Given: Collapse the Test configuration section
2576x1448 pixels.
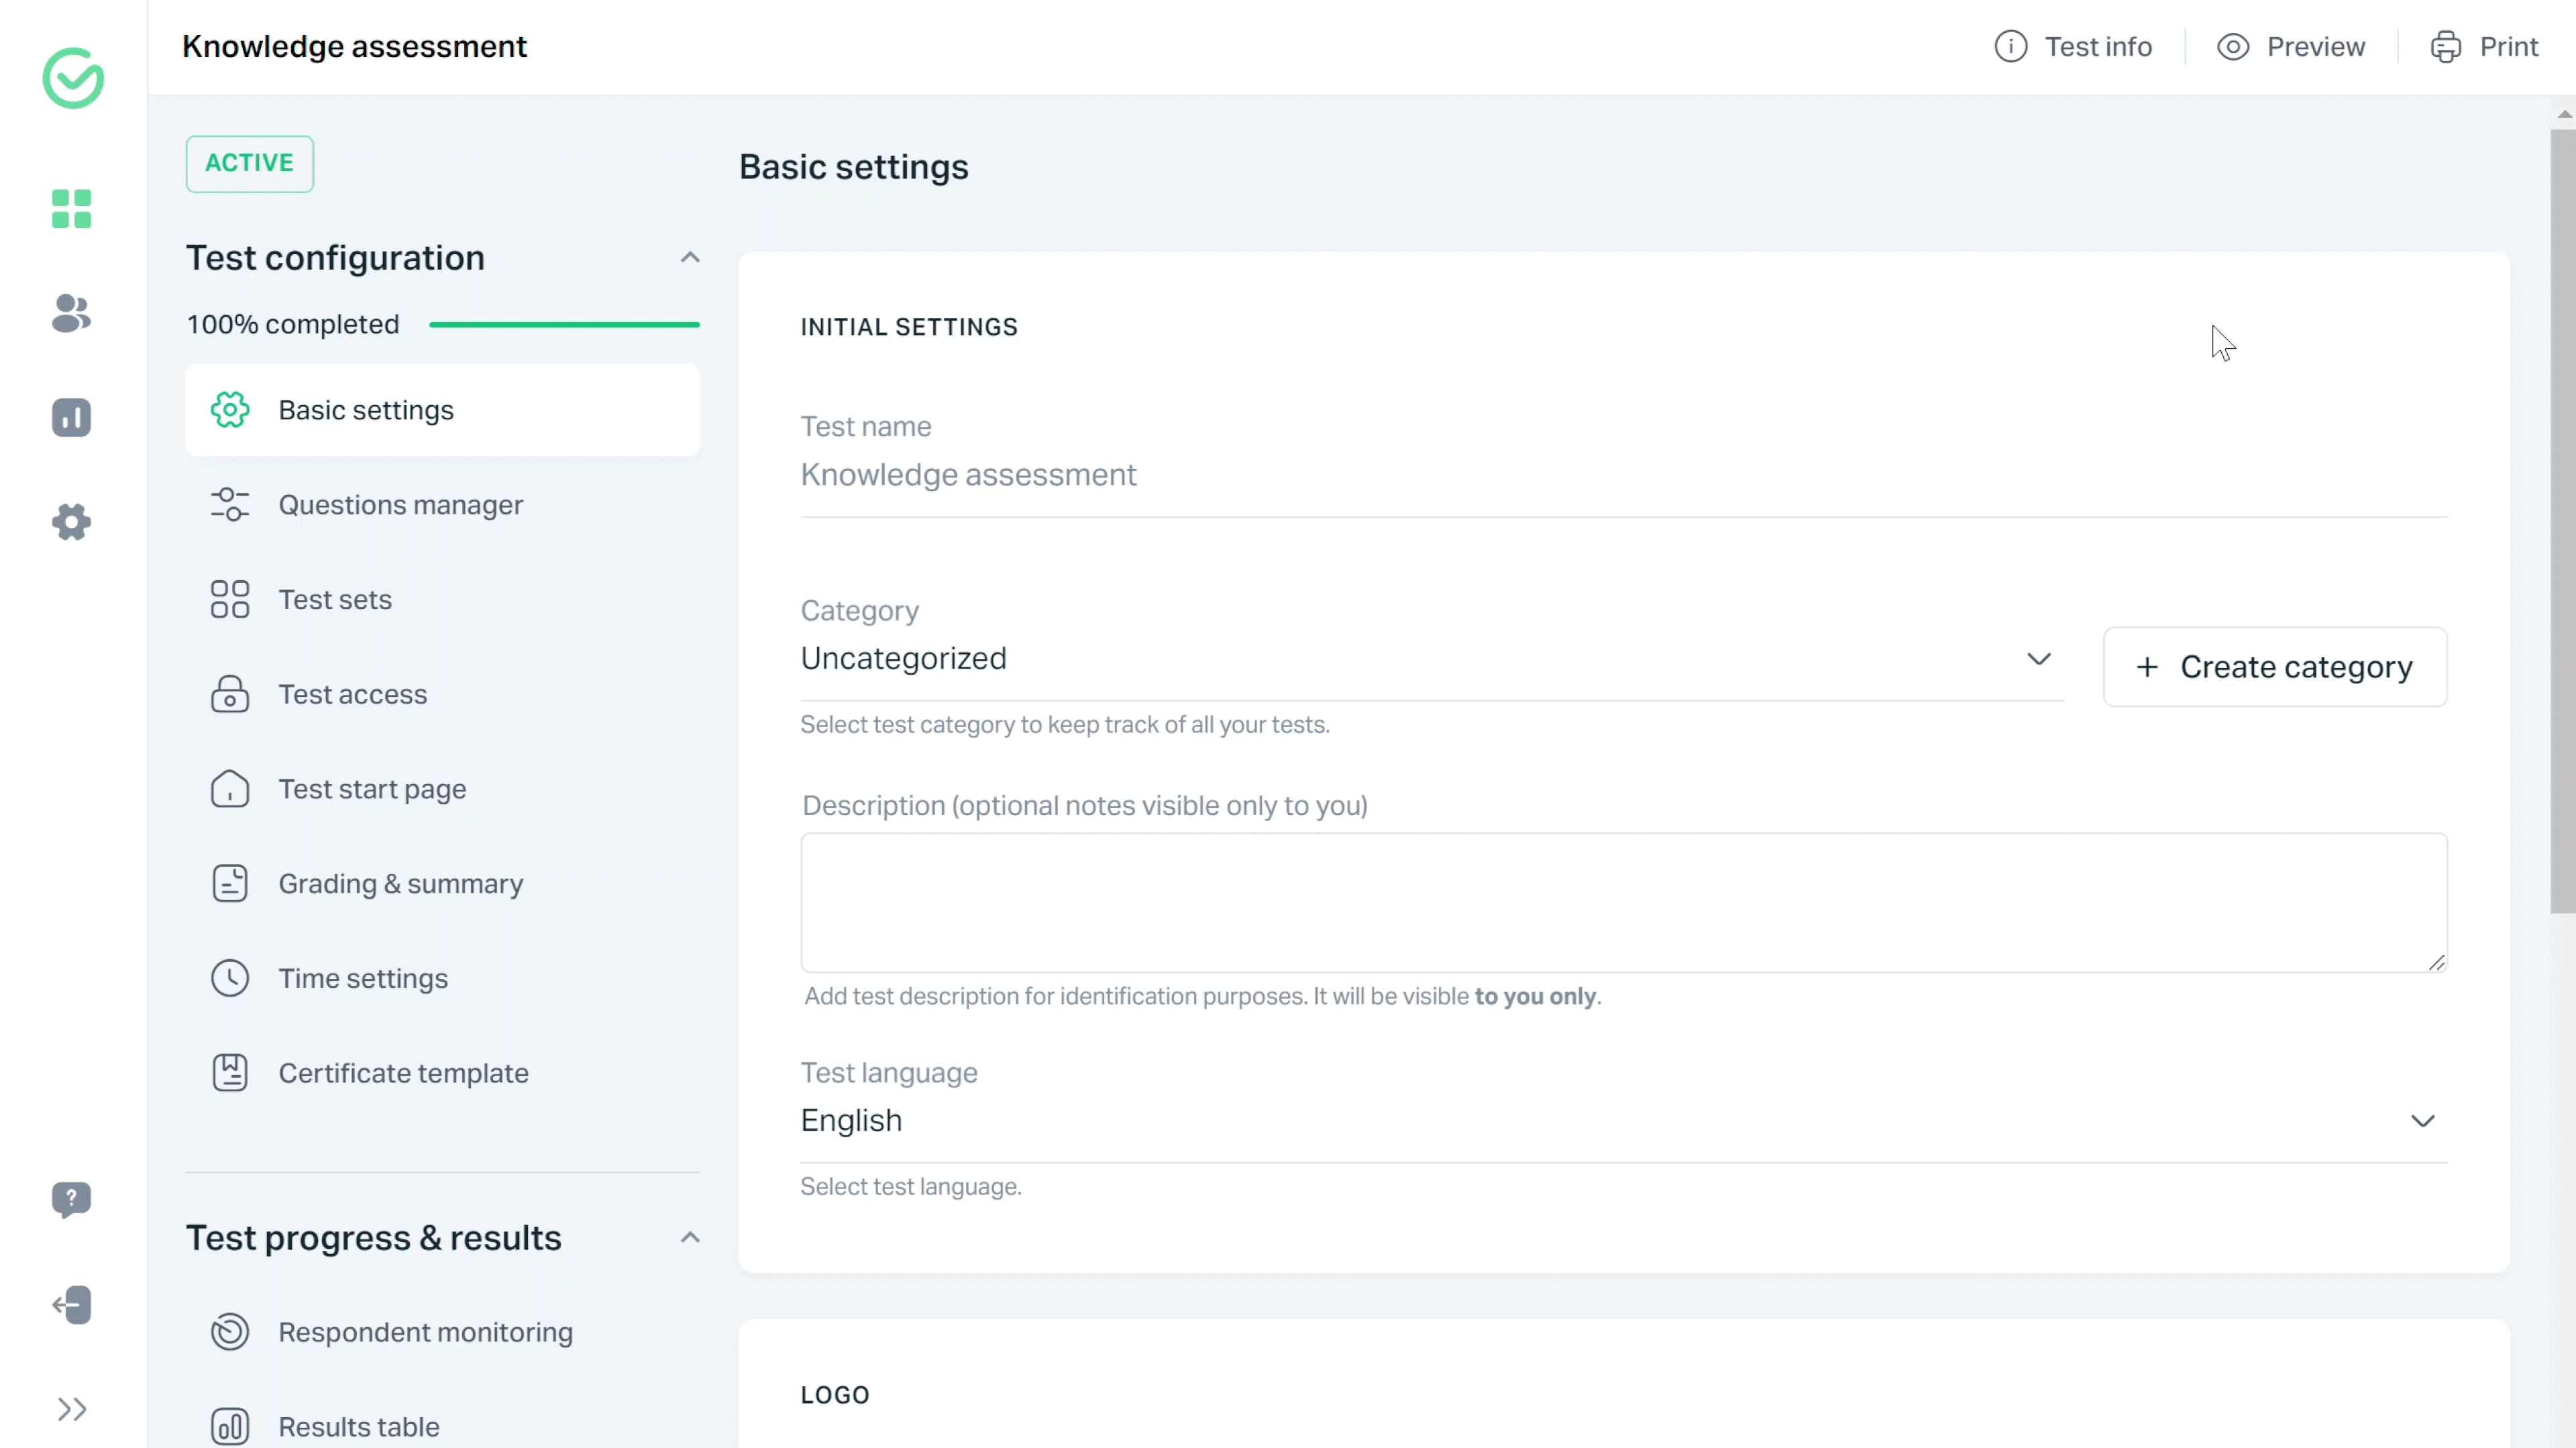Looking at the screenshot, I should [x=690, y=258].
